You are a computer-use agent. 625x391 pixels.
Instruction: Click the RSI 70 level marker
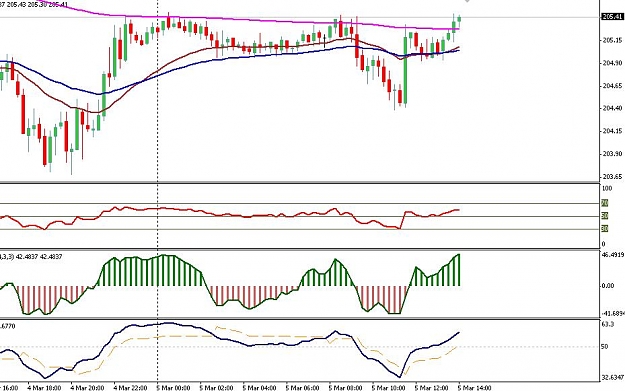point(605,203)
